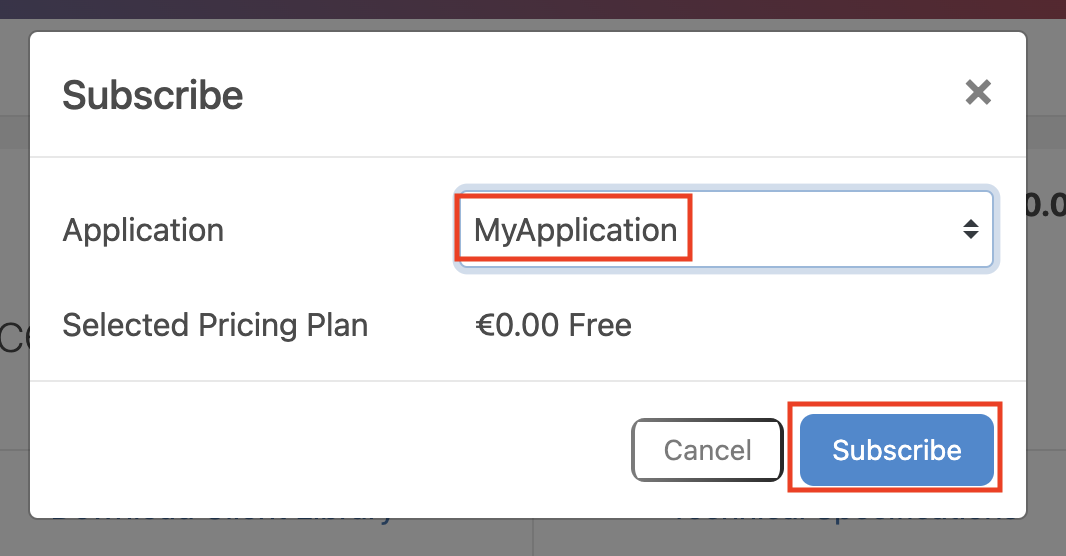Select the MyApplication text in the combo box
The width and height of the screenshot is (1066, 556).
click(575, 230)
